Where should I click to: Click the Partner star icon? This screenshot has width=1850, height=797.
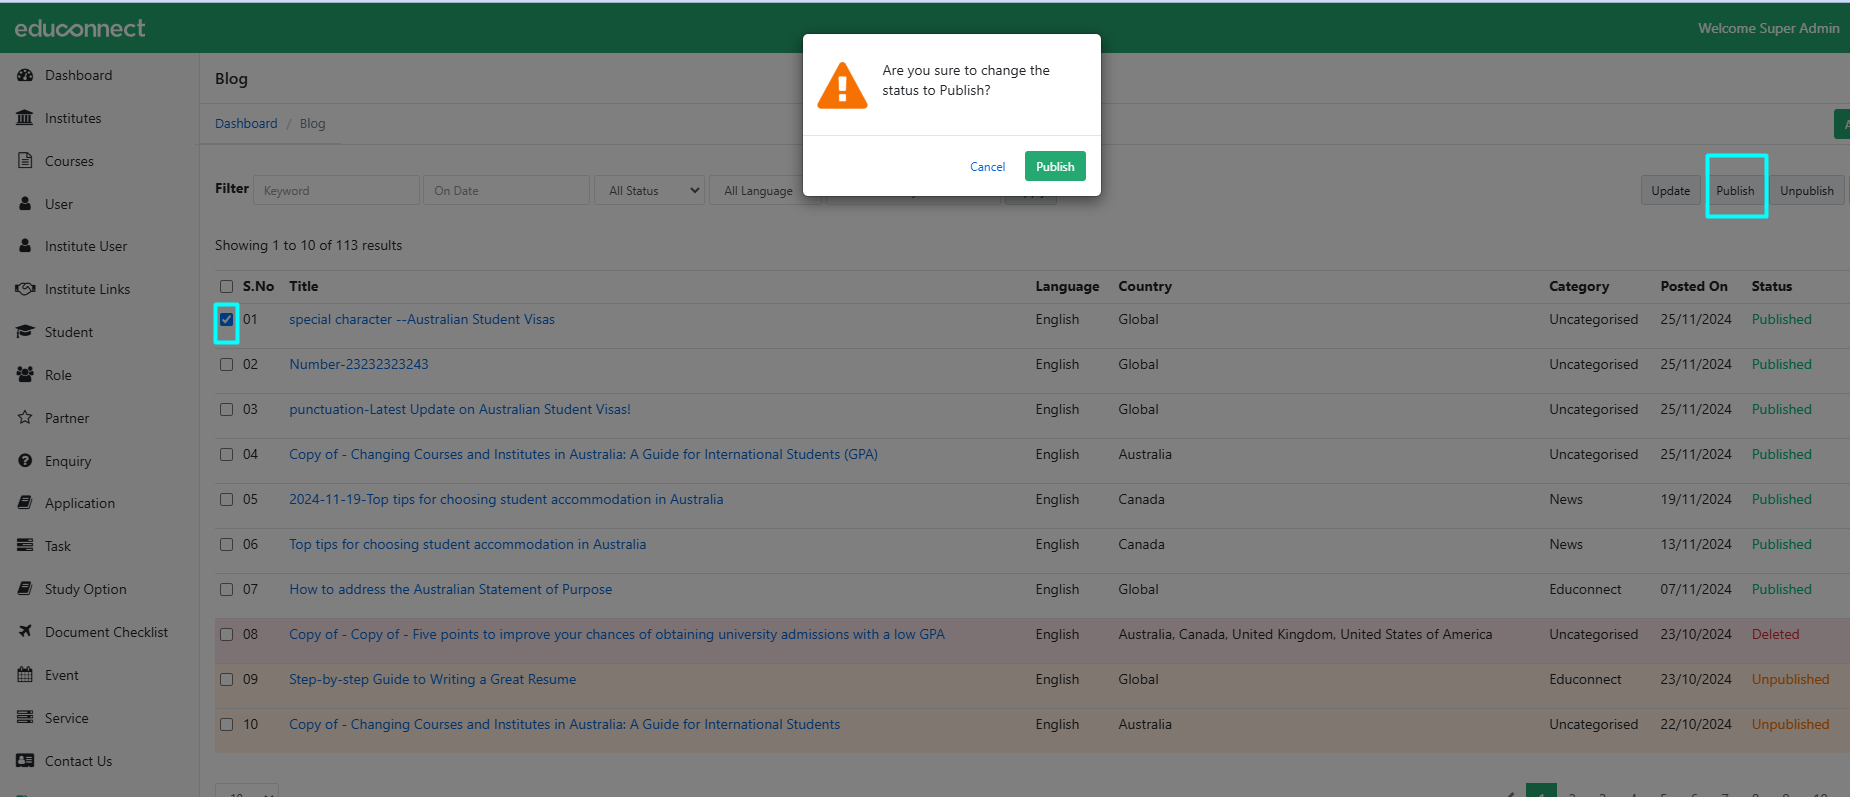tap(25, 418)
